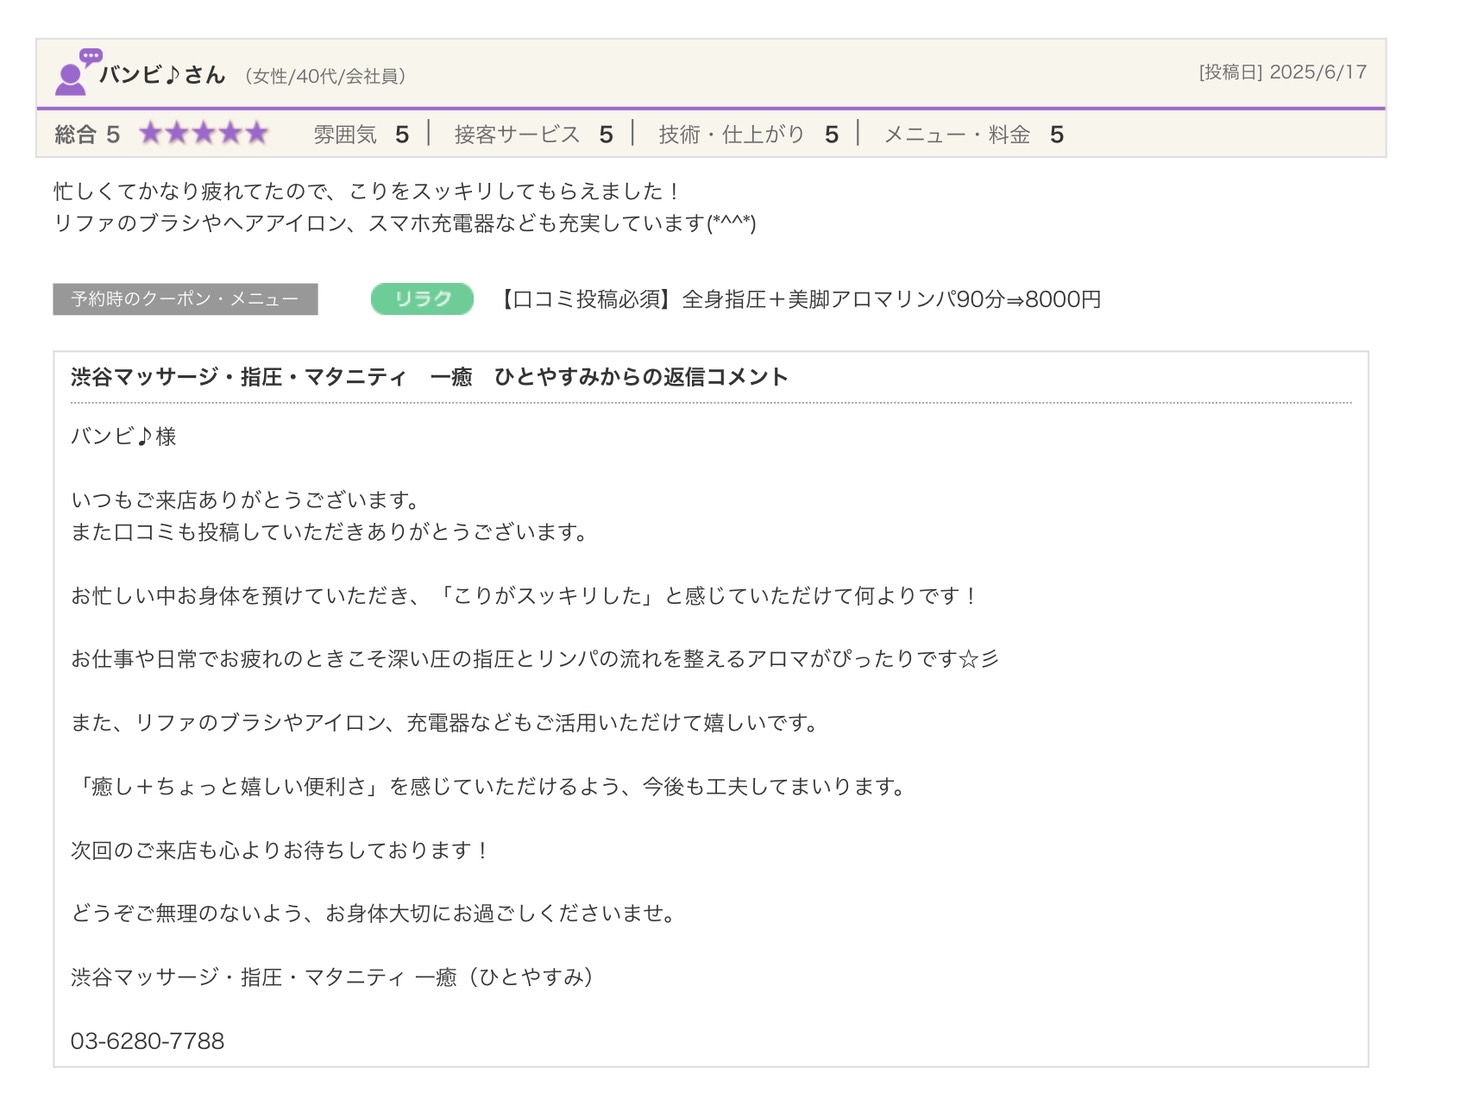This screenshot has height=1118, width=1465.
Task: Click the reviewer attributes (女性/40代/会社員)
Action: [x=325, y=76]
